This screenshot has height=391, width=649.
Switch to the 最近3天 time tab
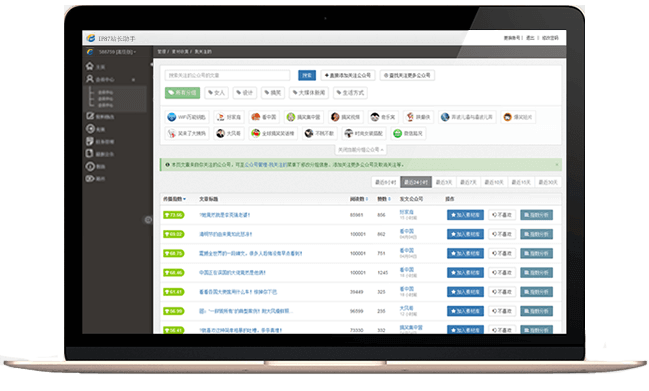pos(444,182)
